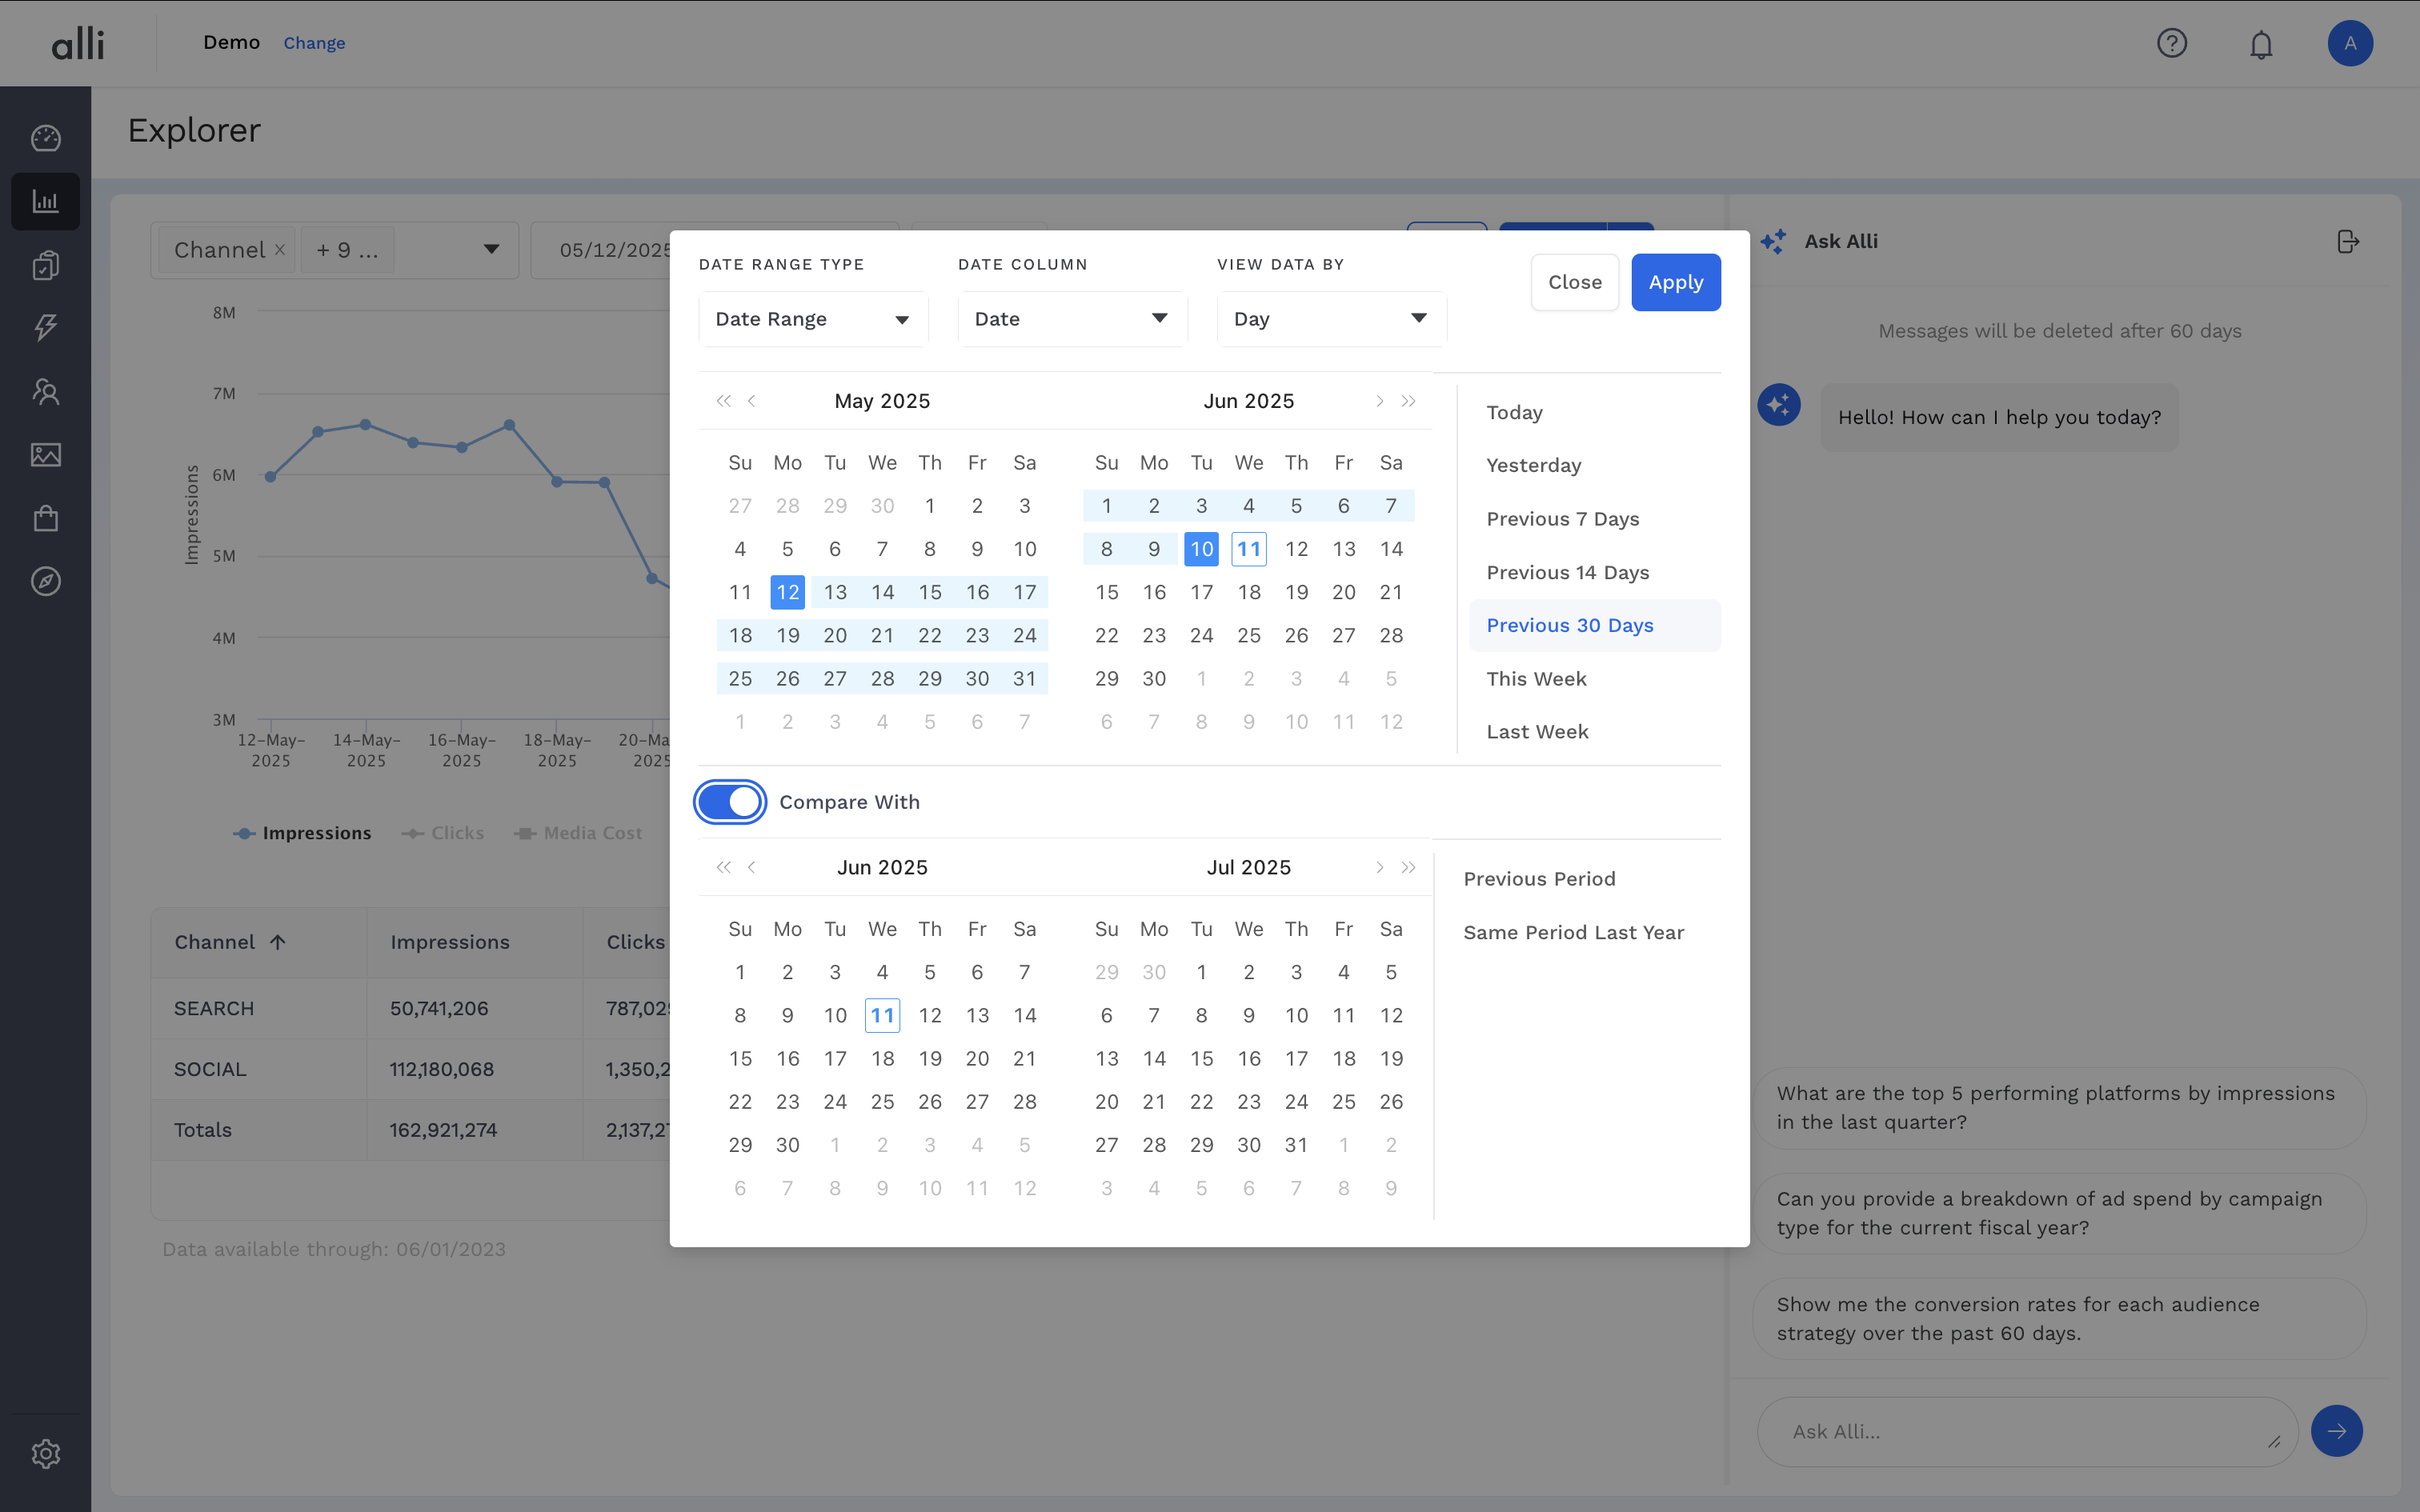Click the compass icon in sidebar
This screenshot has width=2420, height=1512.
45,581
